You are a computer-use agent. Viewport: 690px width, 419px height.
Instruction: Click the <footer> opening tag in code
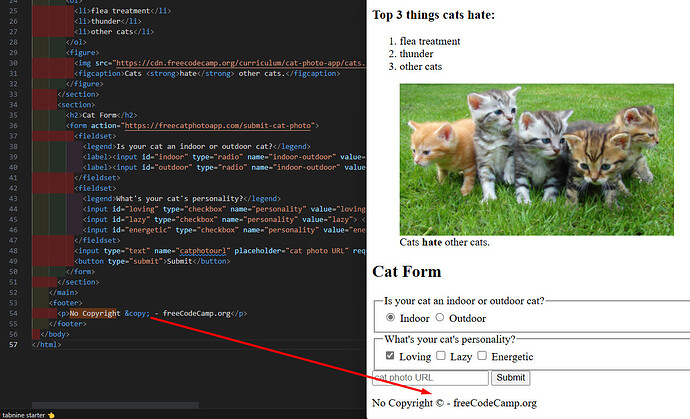(66, 303)
